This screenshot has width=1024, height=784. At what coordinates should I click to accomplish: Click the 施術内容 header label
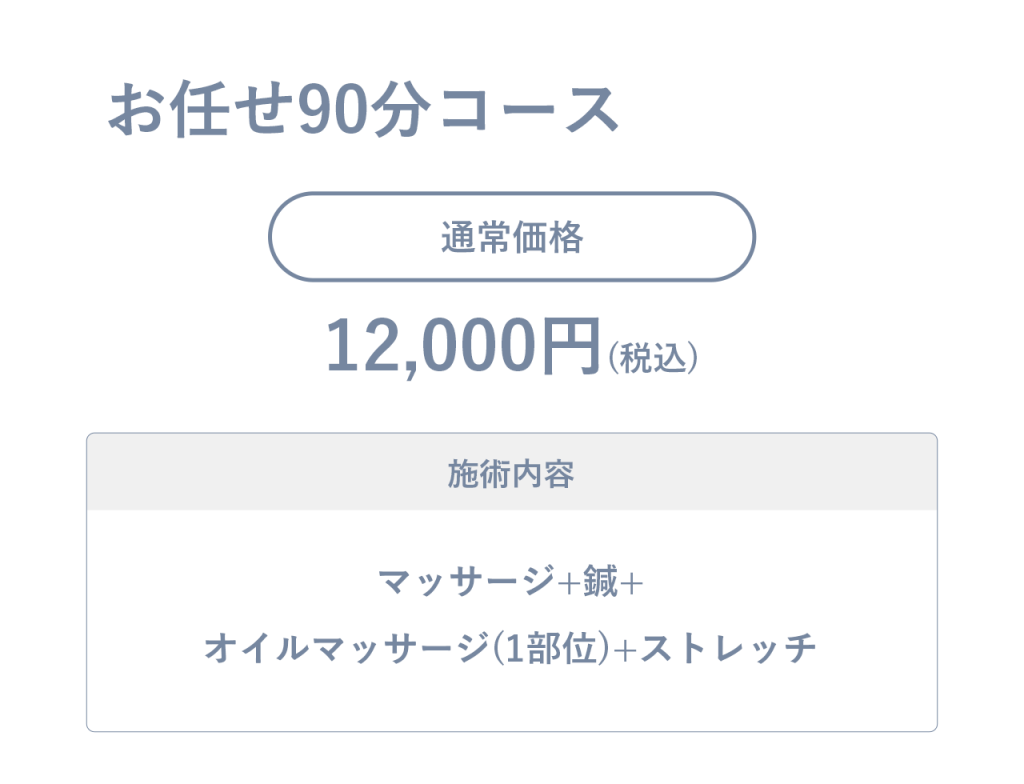click(511, 474)
